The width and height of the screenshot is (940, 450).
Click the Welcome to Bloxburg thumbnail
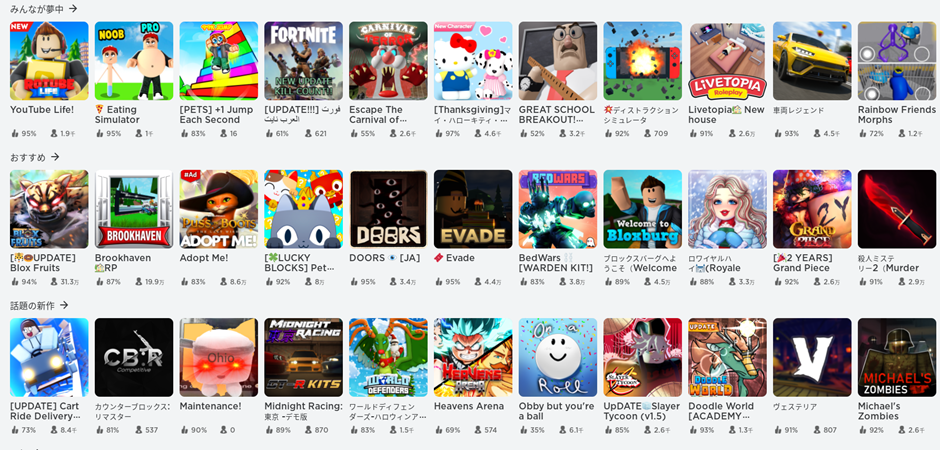tap(643, 209)
